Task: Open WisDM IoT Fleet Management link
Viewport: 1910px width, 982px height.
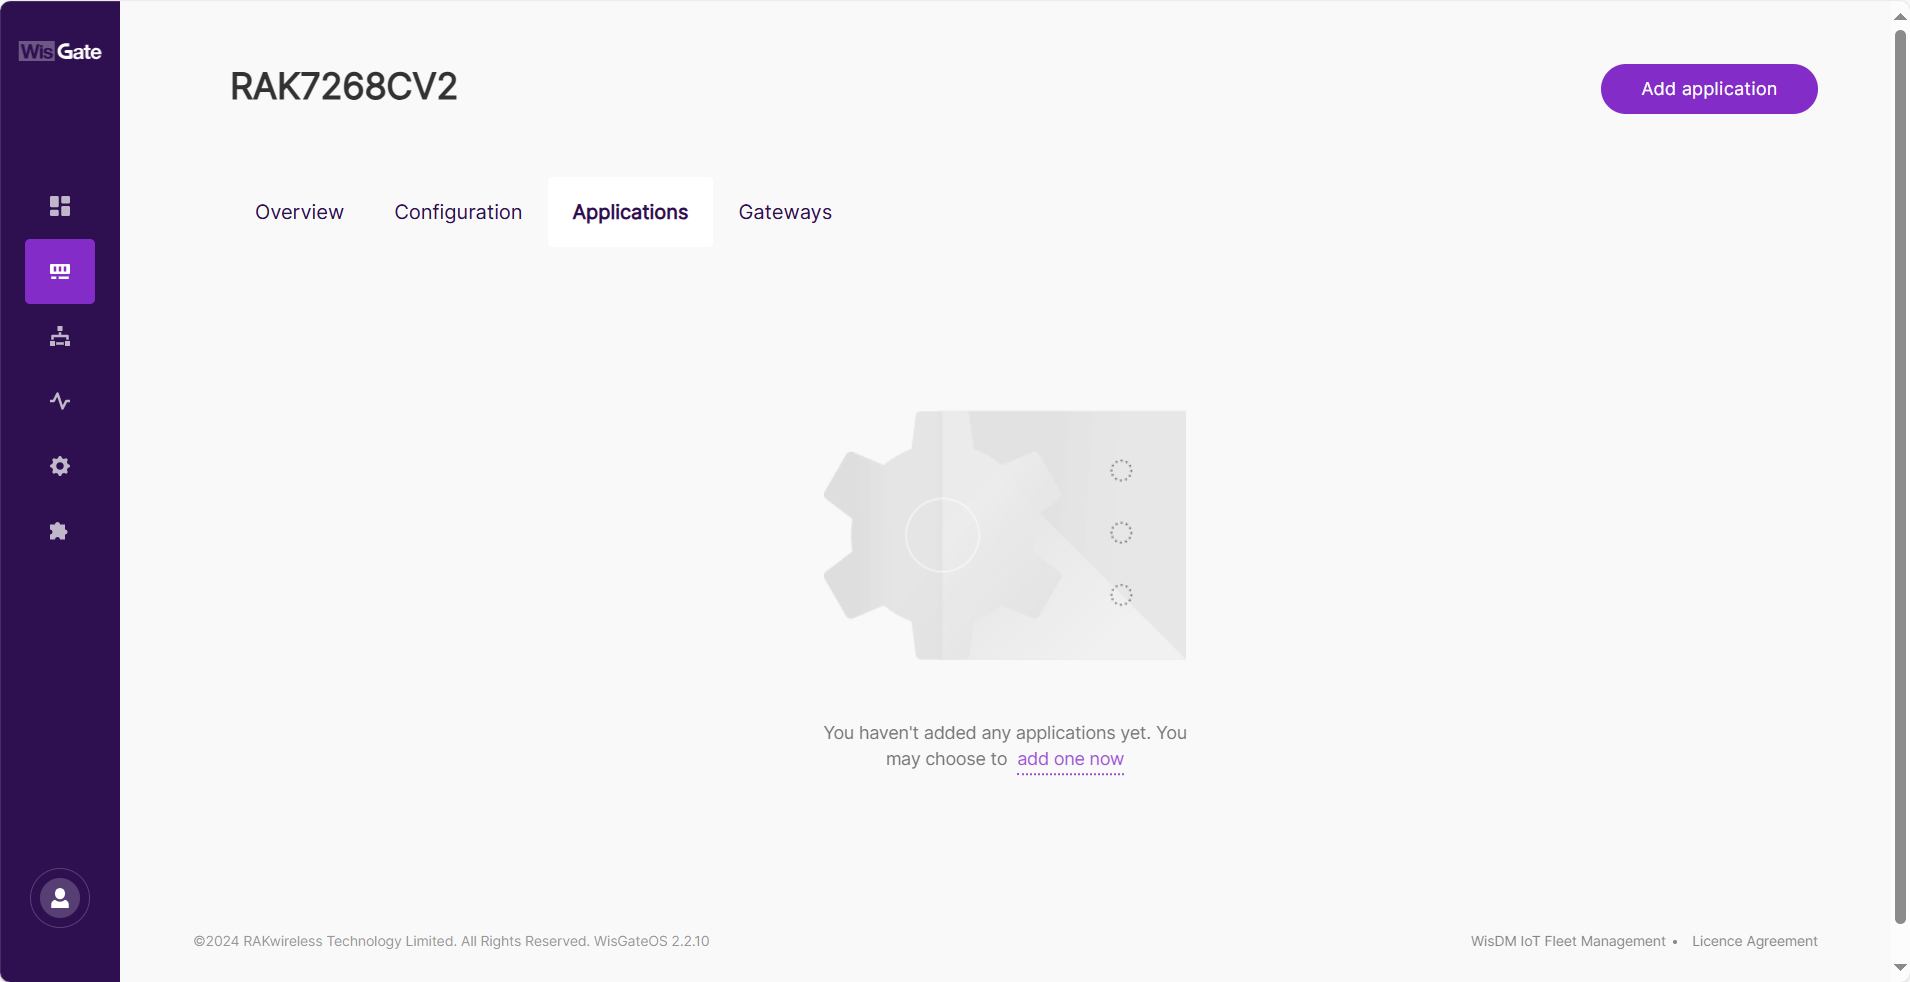Action: click(x=1568, y=941)
